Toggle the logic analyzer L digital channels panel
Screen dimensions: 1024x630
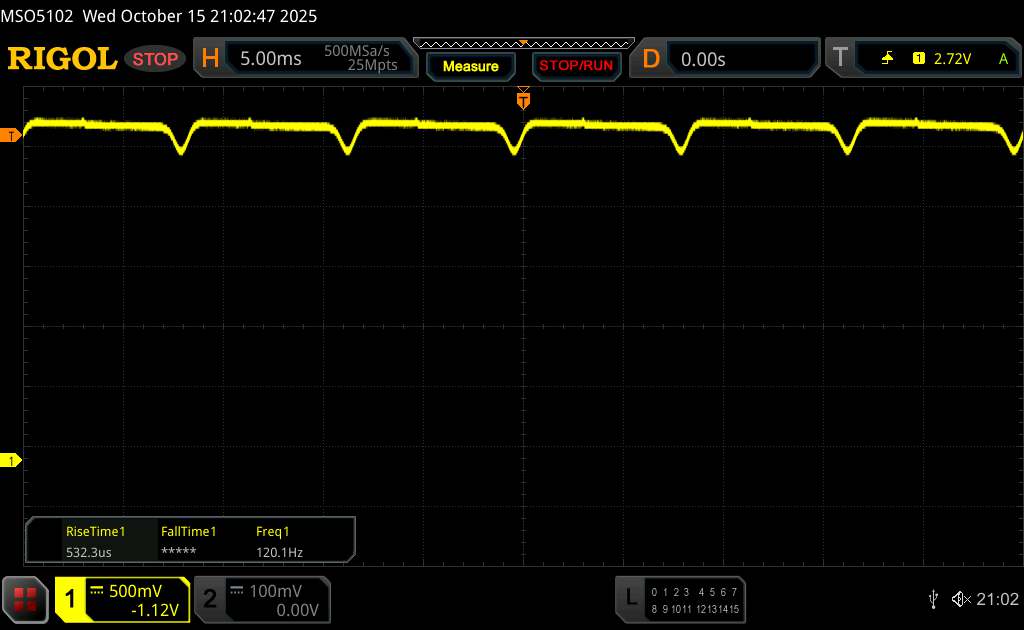681,599
